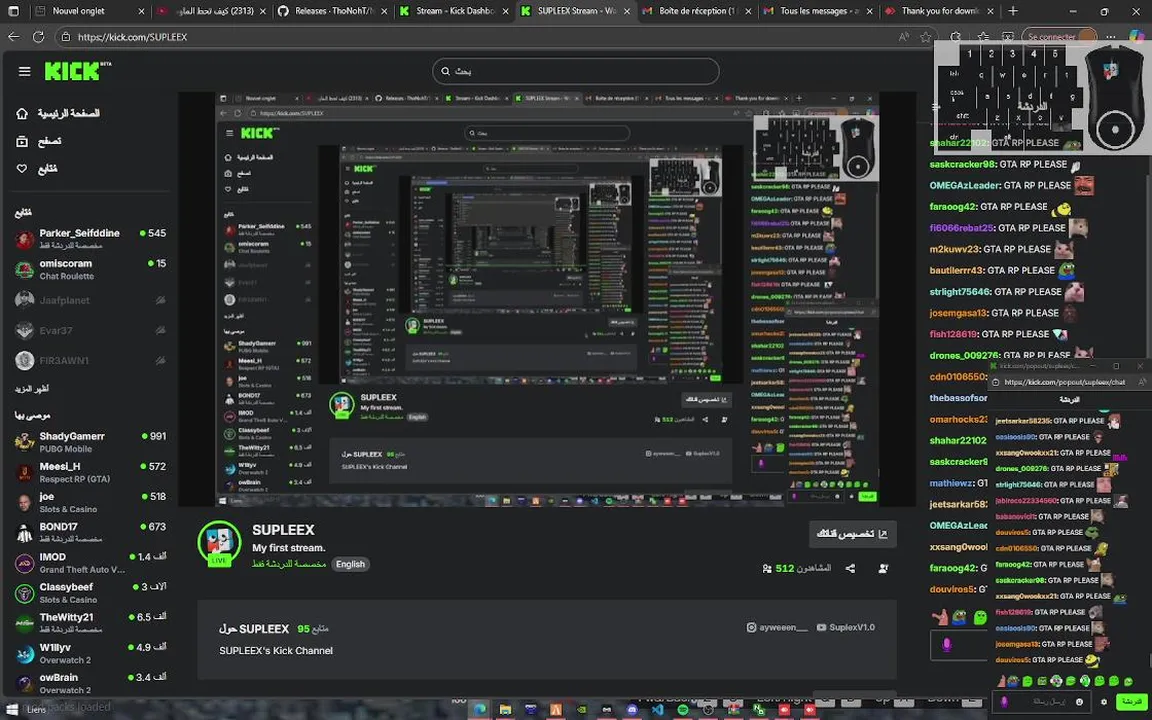The height and width of the screenshot is (720, 1152).
Task: Click SUPLEEX live avatar
Action: click(x=219, y=544)
